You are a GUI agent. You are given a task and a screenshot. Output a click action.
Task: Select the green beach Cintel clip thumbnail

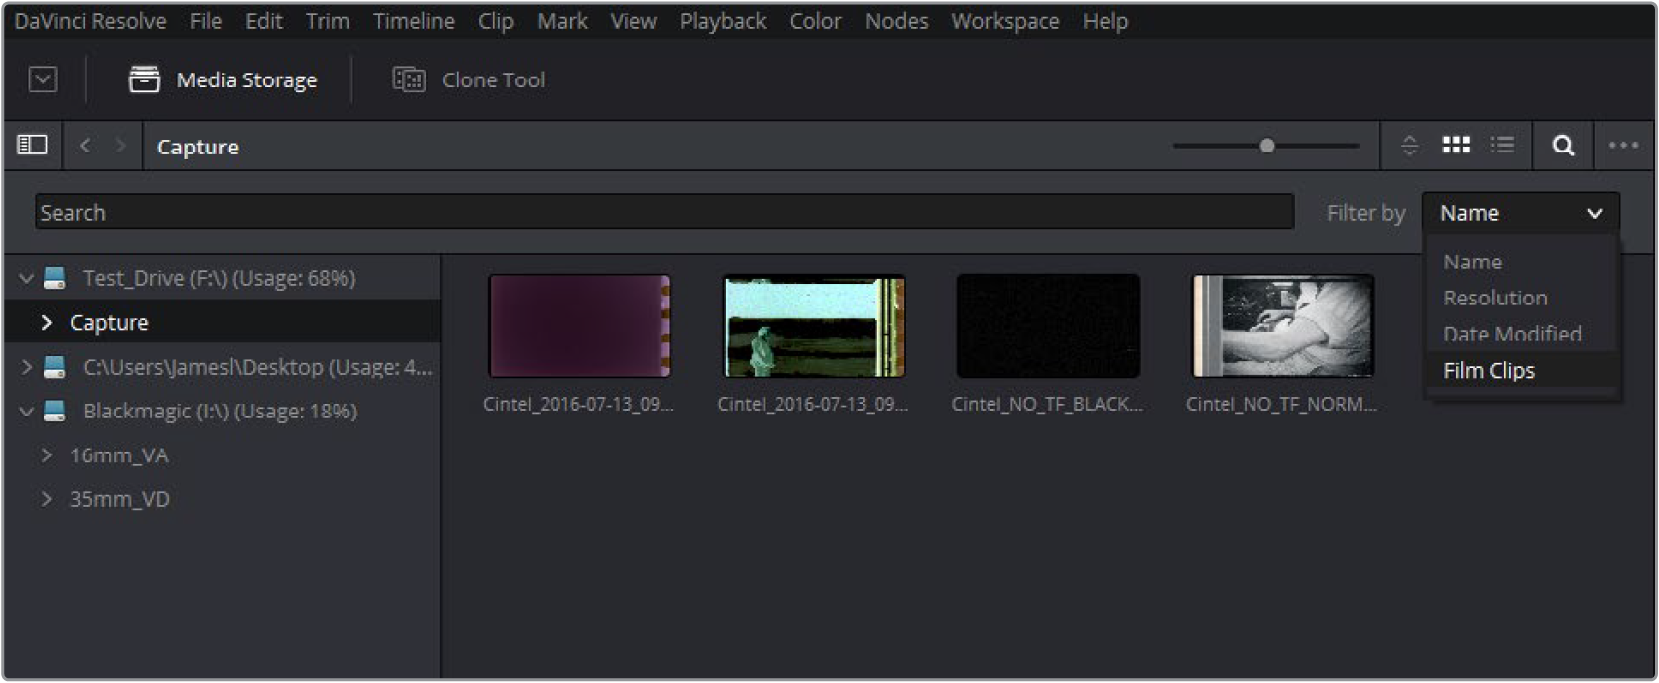point(814,326)
